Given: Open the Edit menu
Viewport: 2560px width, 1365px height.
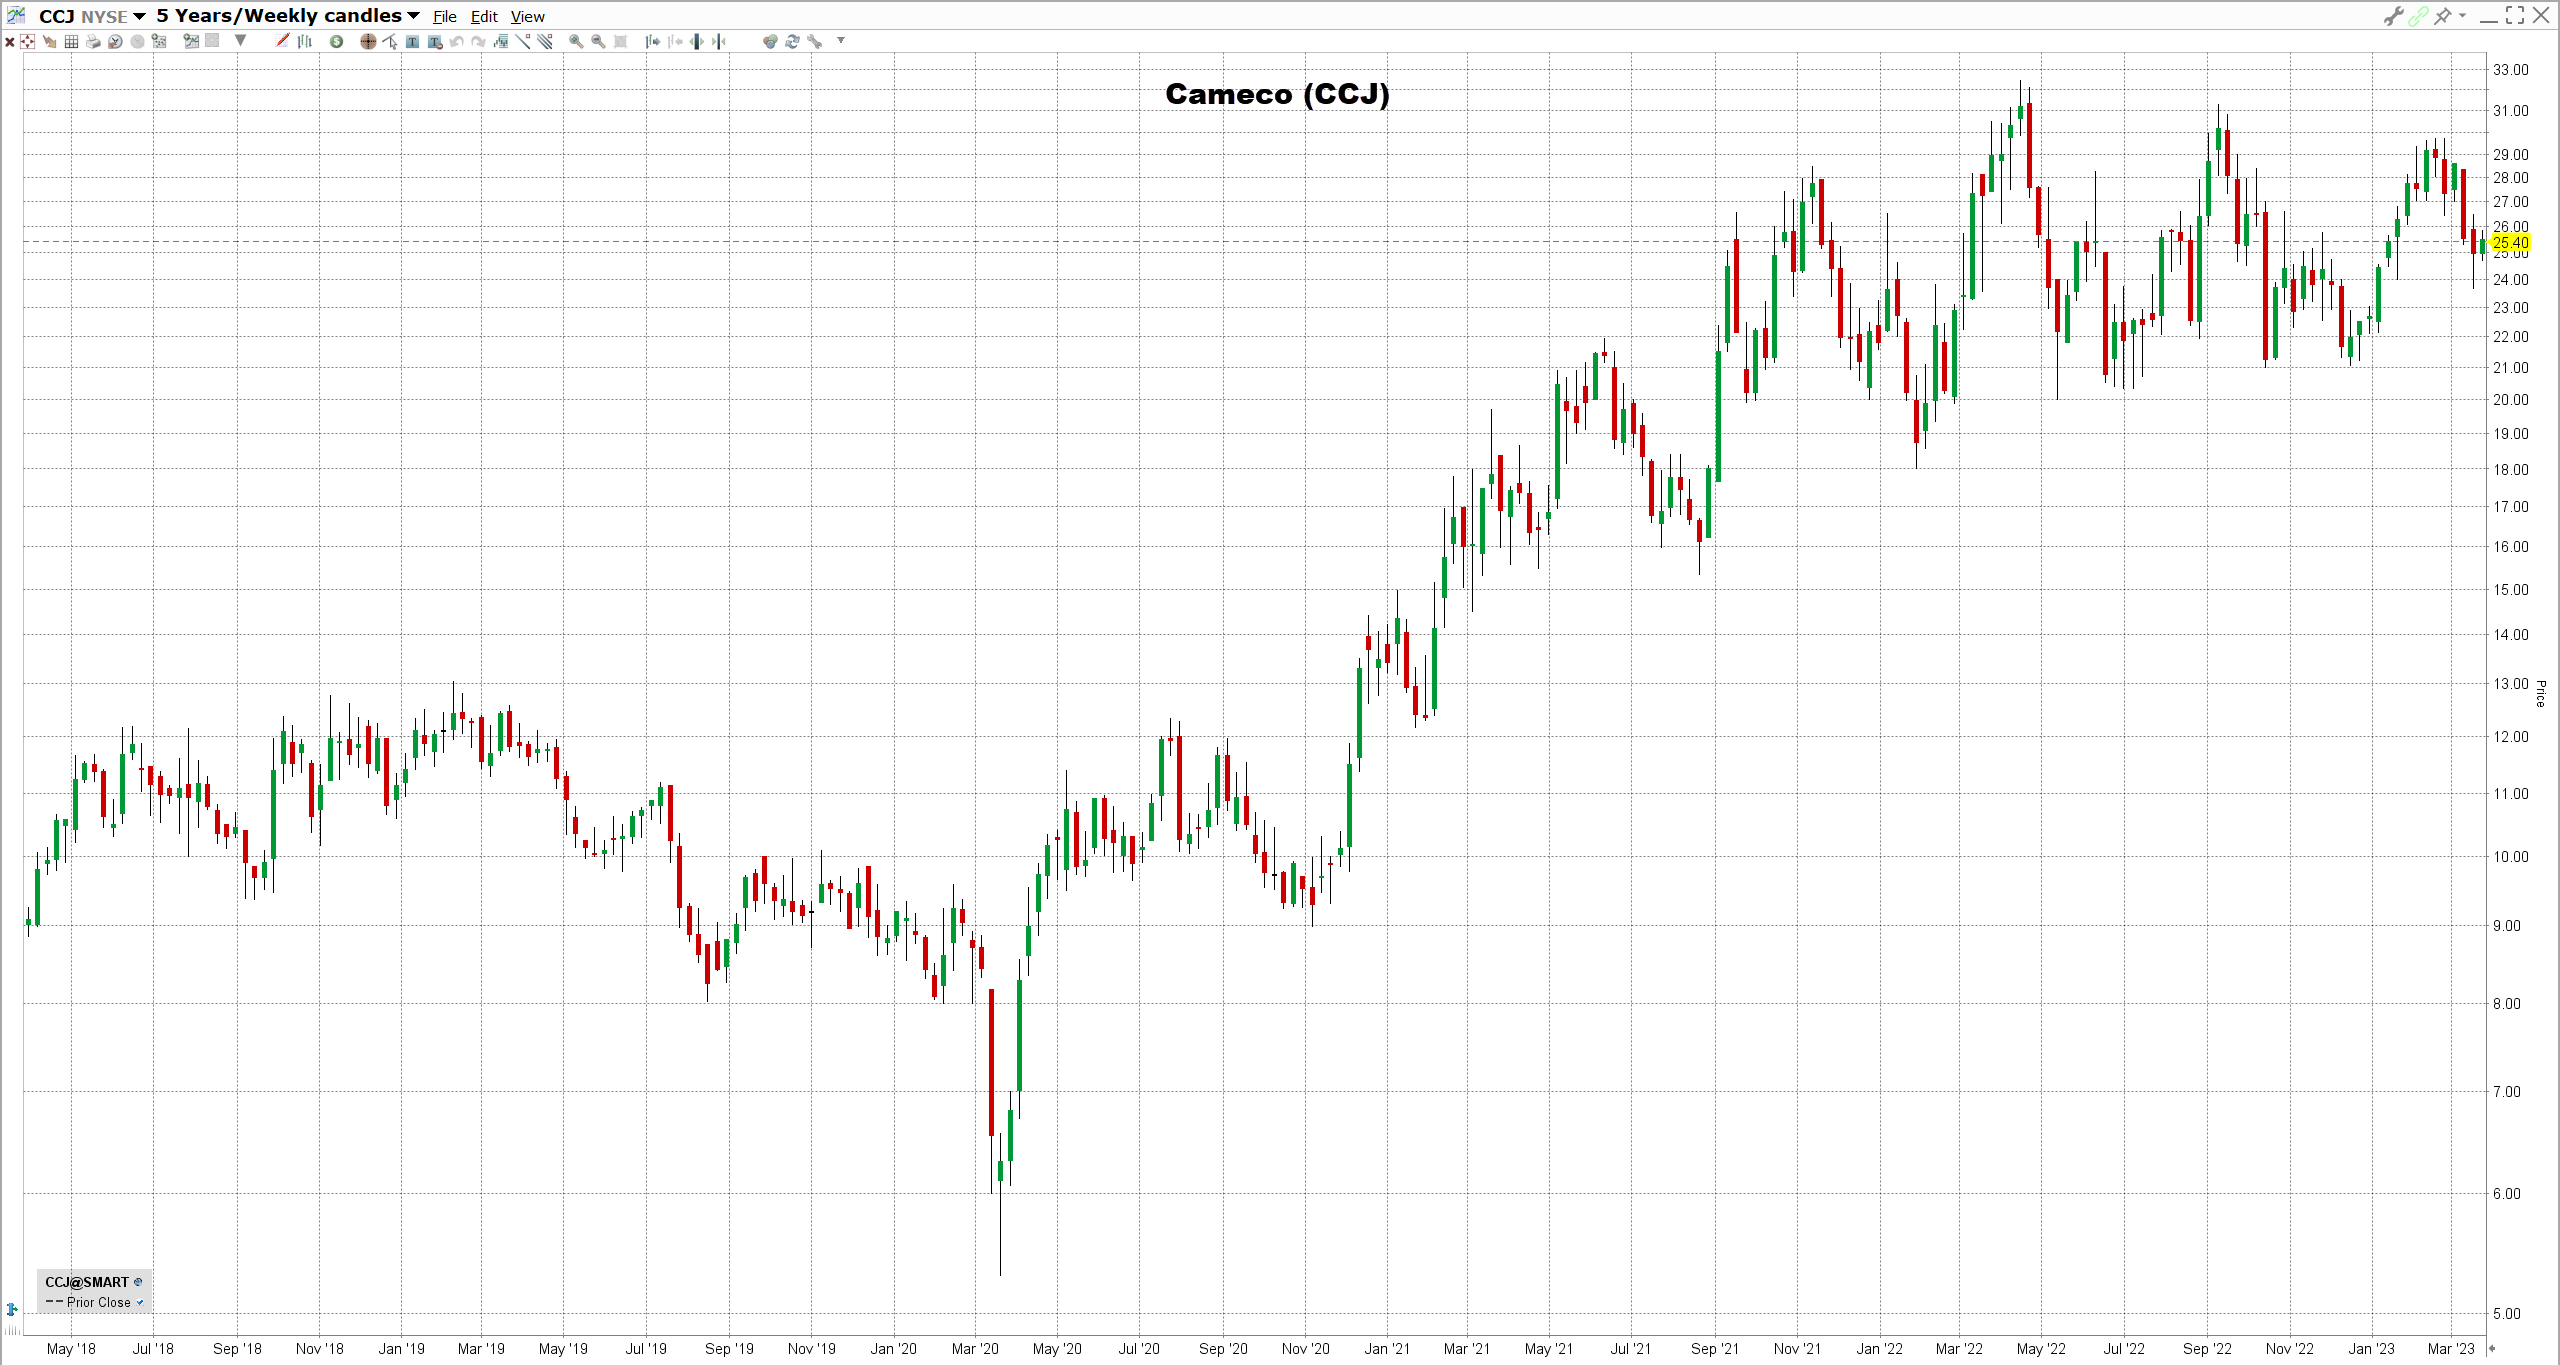Looking at the screenshot, I should (x=484, y=17).
